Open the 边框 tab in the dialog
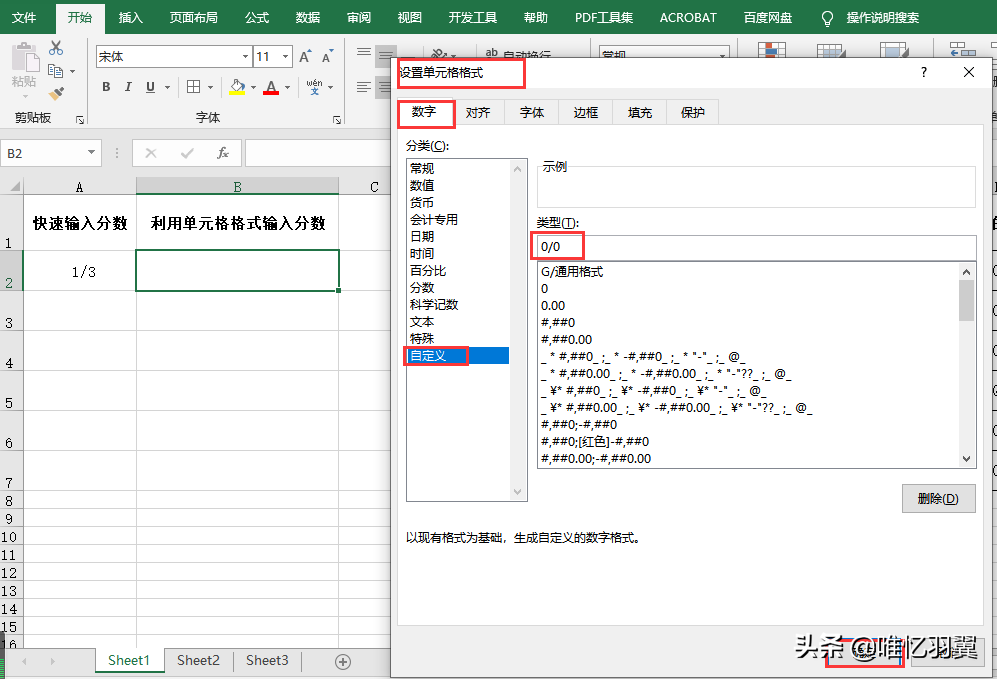The width and height of the screenshot is (997, 679). [x=586, y=113]
